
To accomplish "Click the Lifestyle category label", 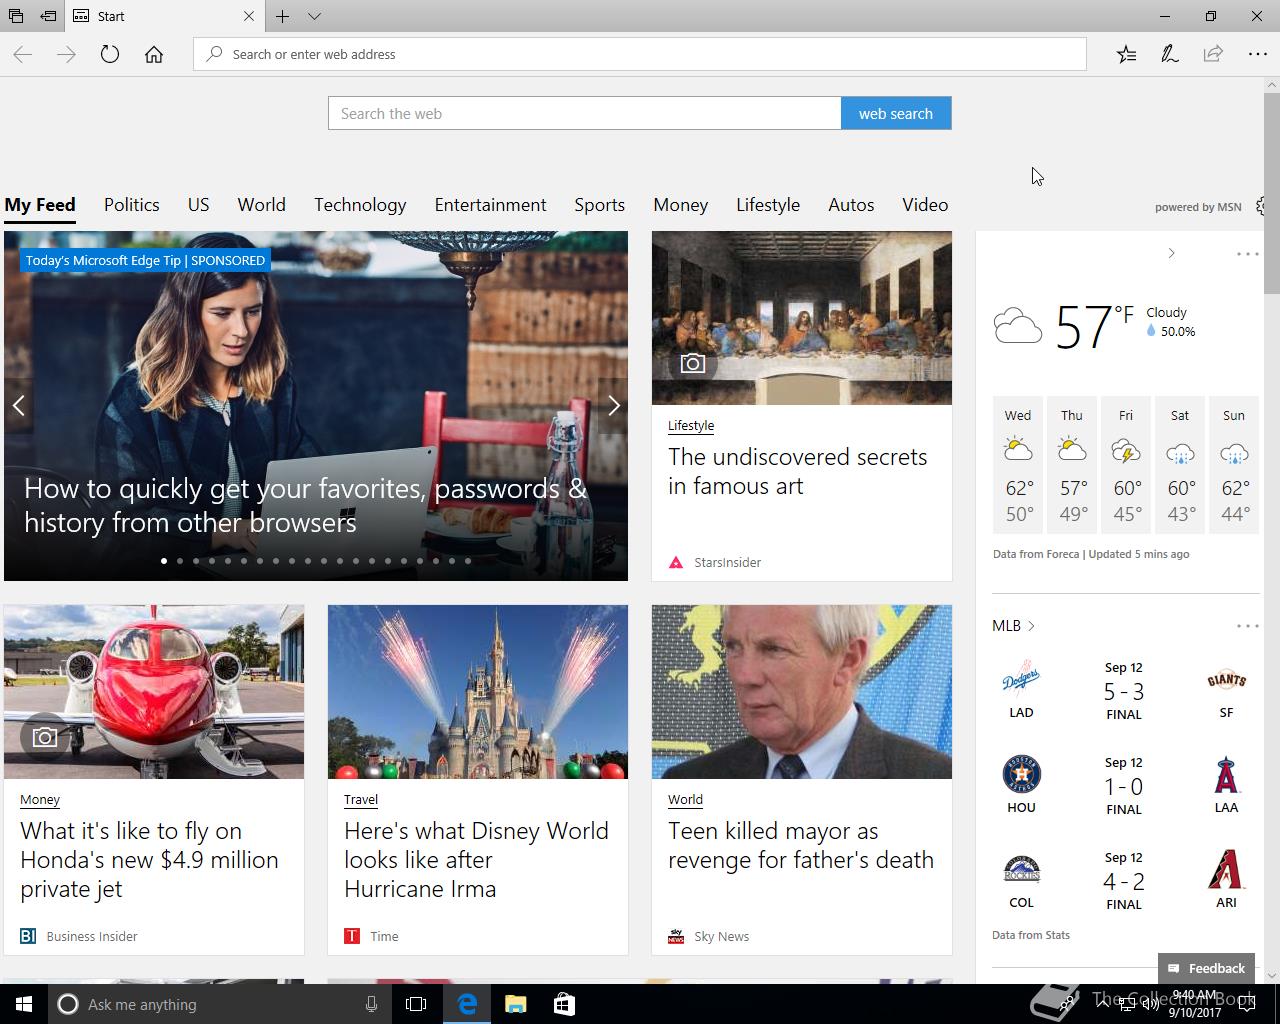I will click(x=691, y=425).
